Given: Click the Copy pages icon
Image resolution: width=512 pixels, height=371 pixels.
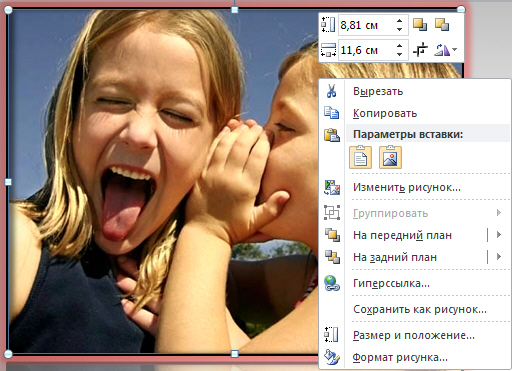Looking at the screenshot, I should click(x=332, y=113).
